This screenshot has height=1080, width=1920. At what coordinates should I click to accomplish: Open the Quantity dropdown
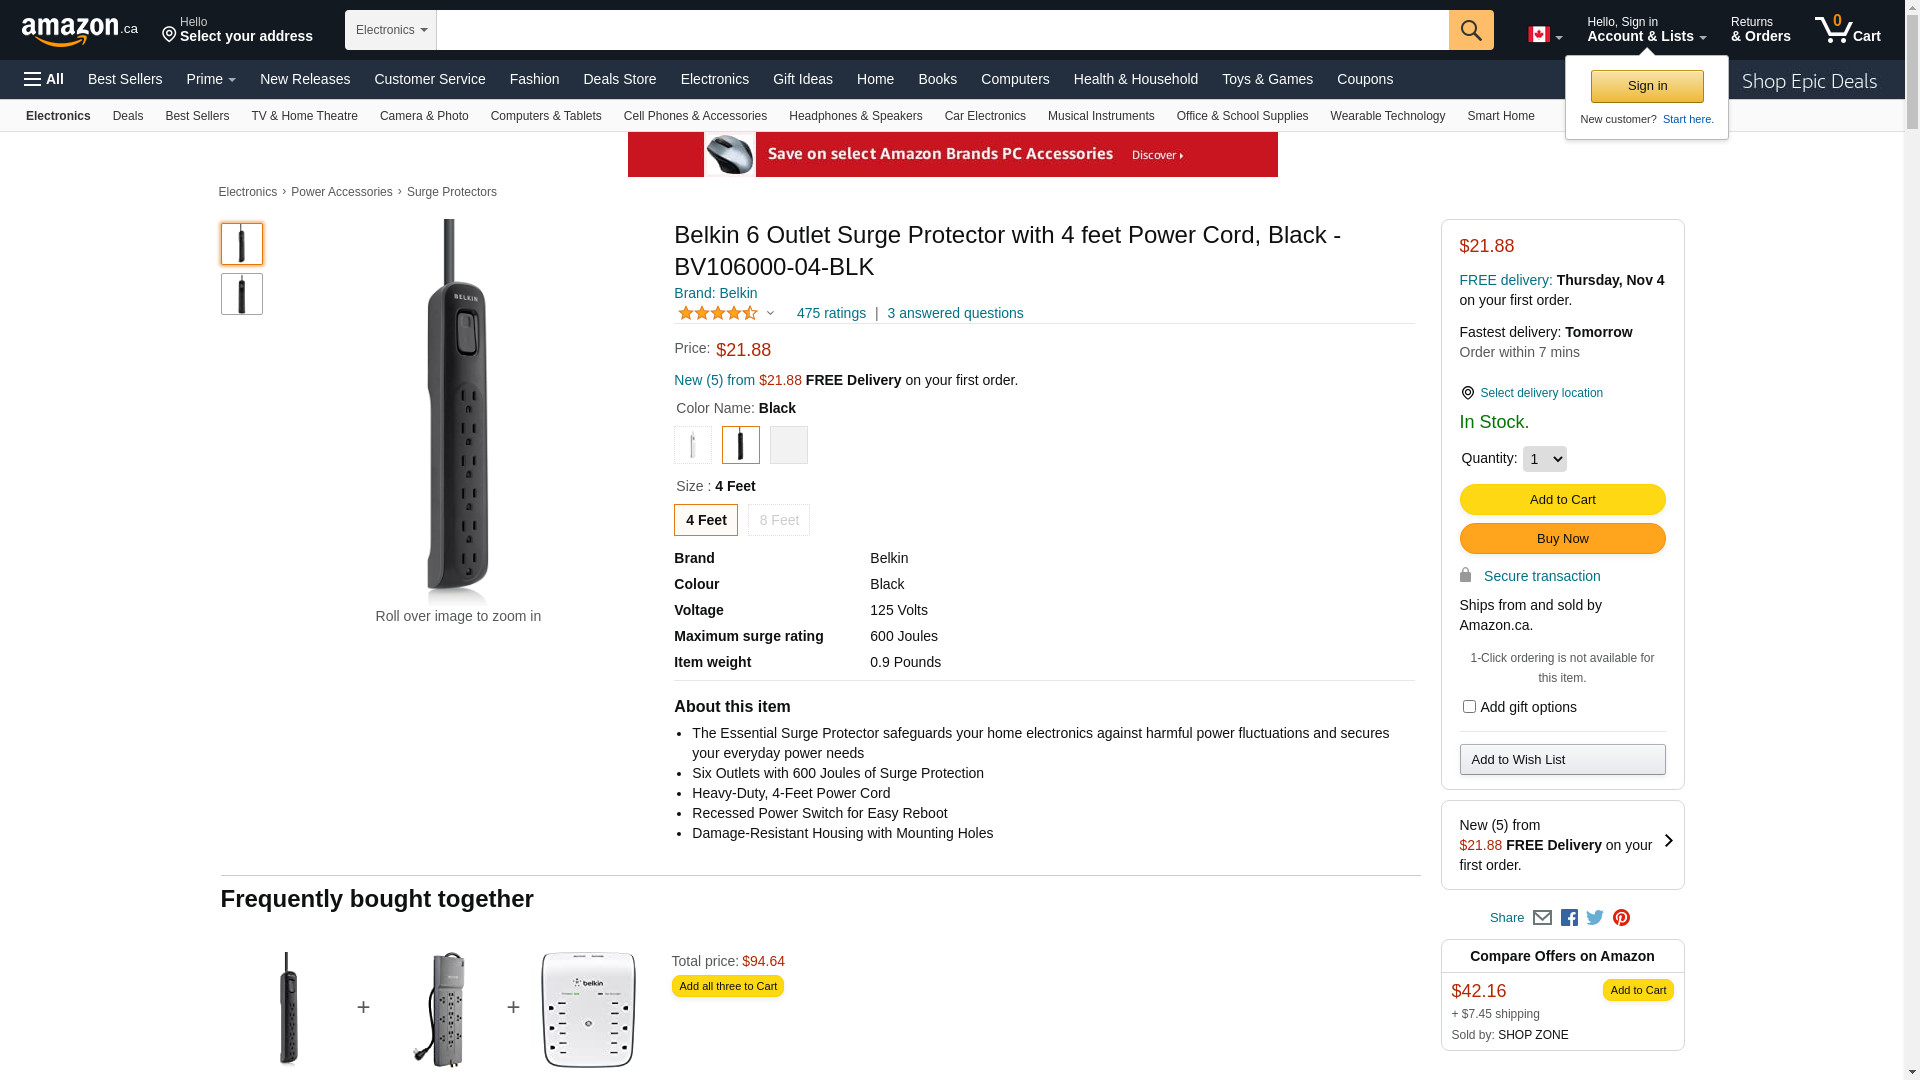(x=1544, y=459)
